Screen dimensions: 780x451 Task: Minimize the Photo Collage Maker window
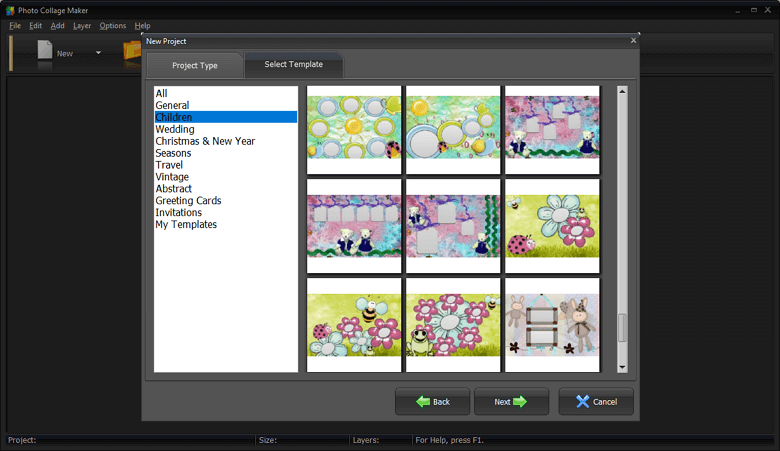(x=737, y=10)
